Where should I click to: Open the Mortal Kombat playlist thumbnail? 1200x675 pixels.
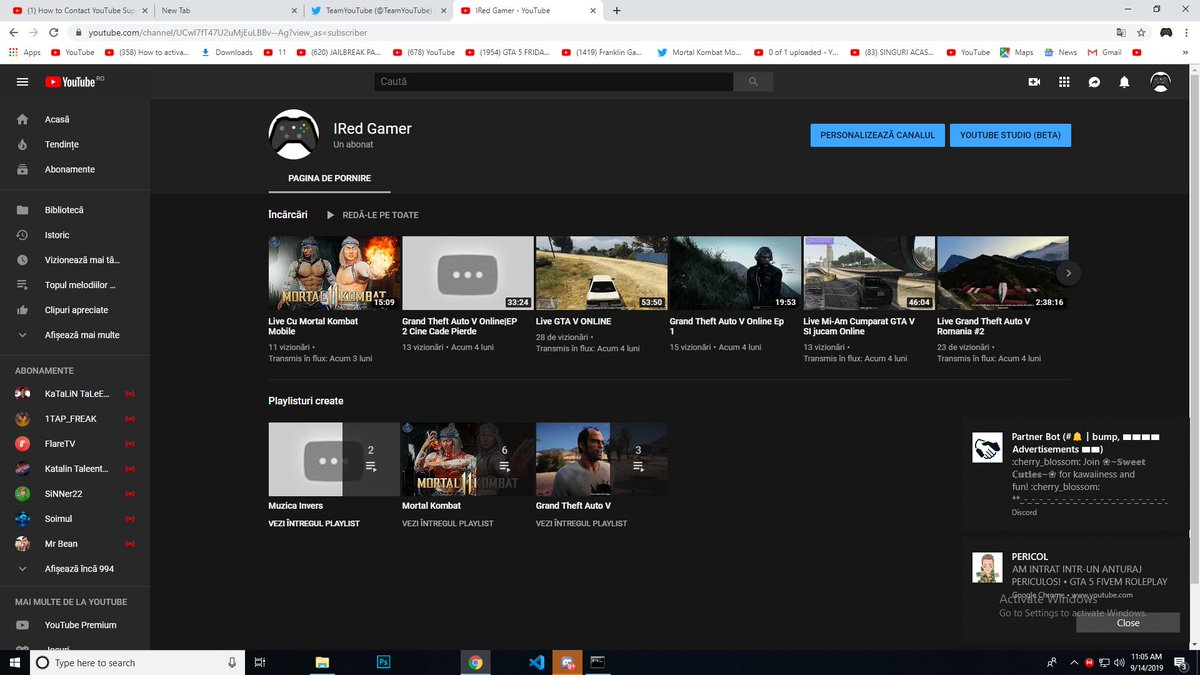tap(468, 459)
